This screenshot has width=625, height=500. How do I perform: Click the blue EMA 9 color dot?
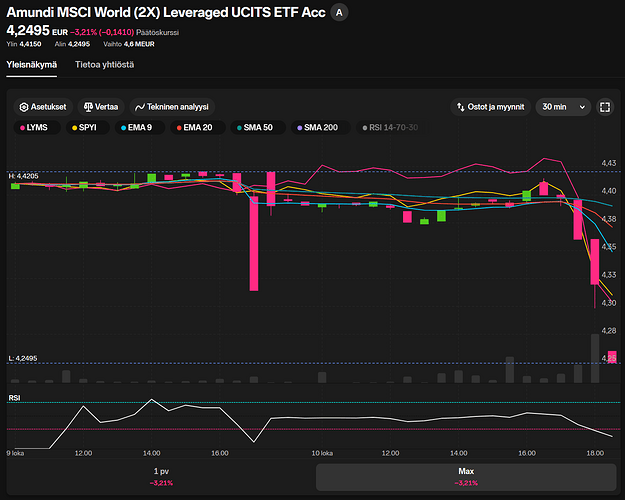[124, 128]
